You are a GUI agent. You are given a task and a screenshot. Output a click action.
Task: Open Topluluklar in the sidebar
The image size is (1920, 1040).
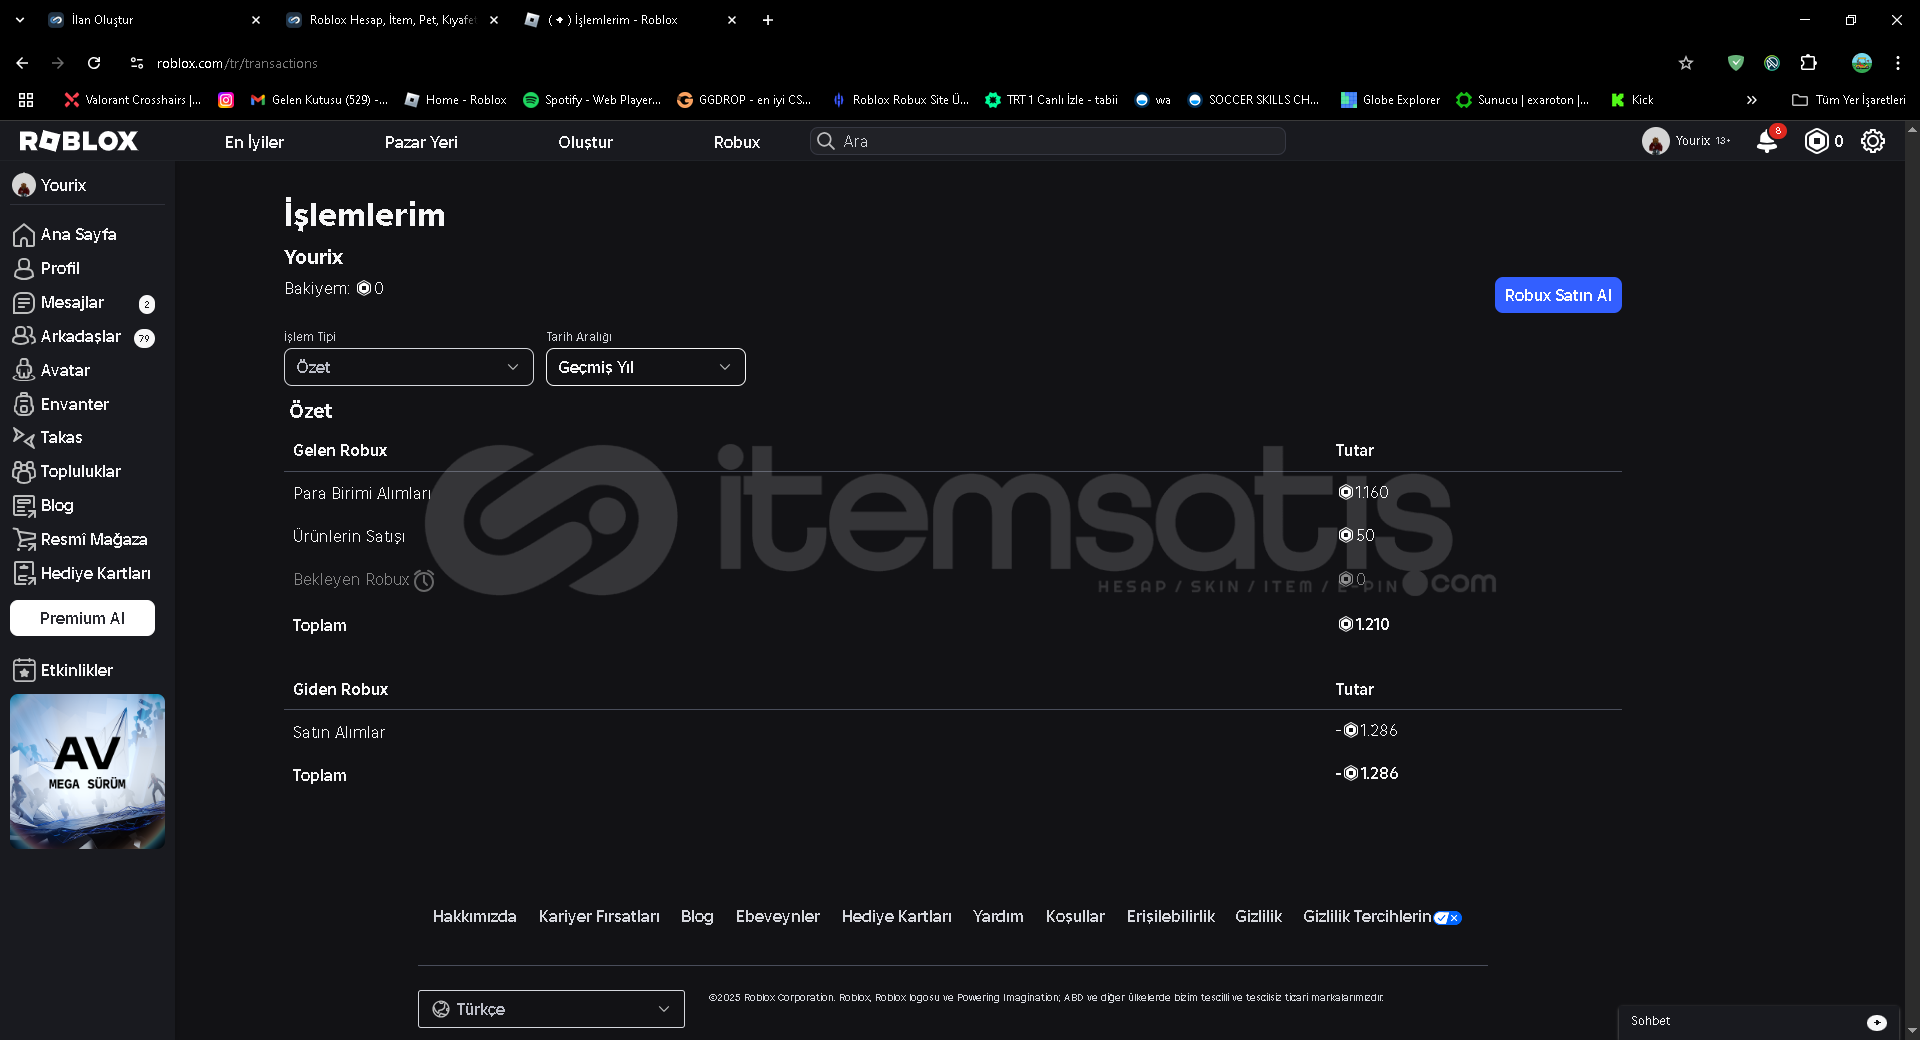click(67, 471)
